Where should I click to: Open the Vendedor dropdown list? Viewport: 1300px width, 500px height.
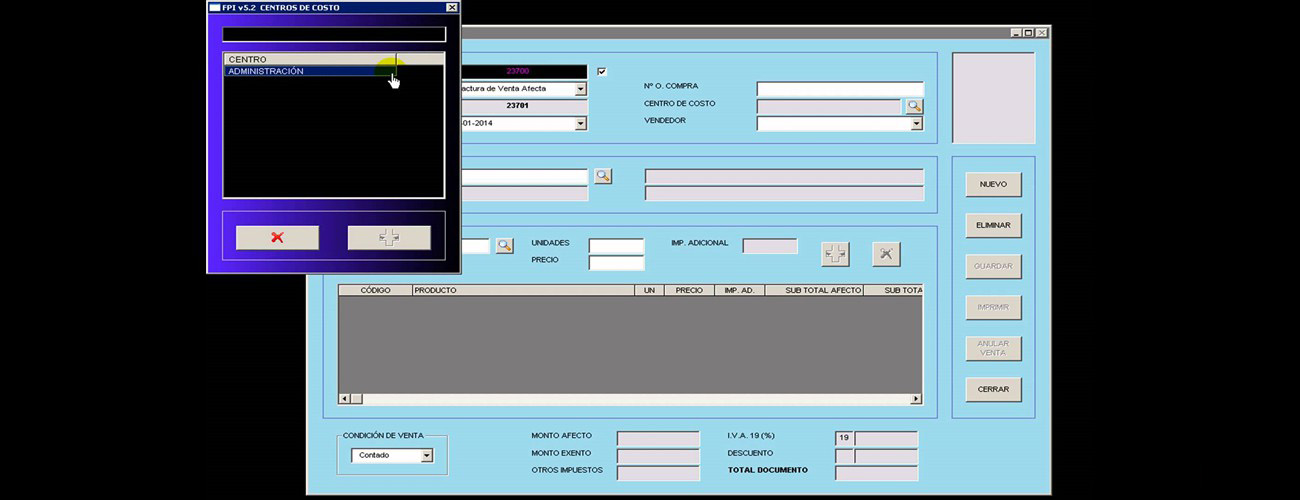tap(916, 124)
